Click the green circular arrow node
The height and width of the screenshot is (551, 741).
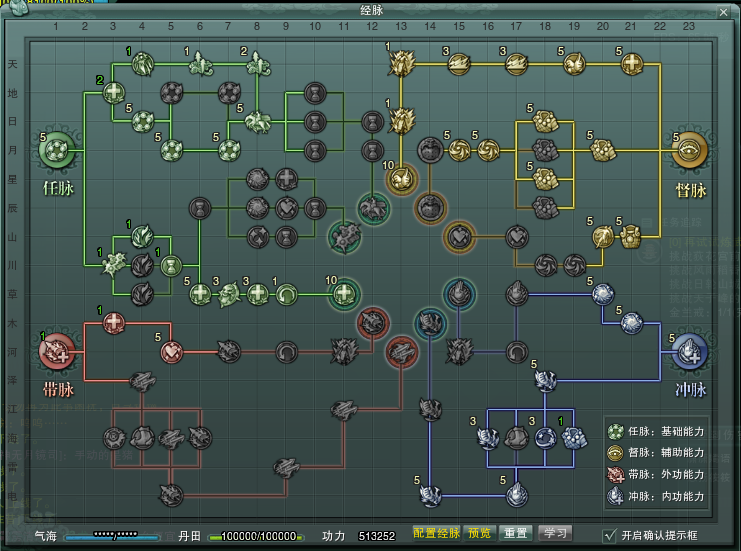(x=286, y=294)
